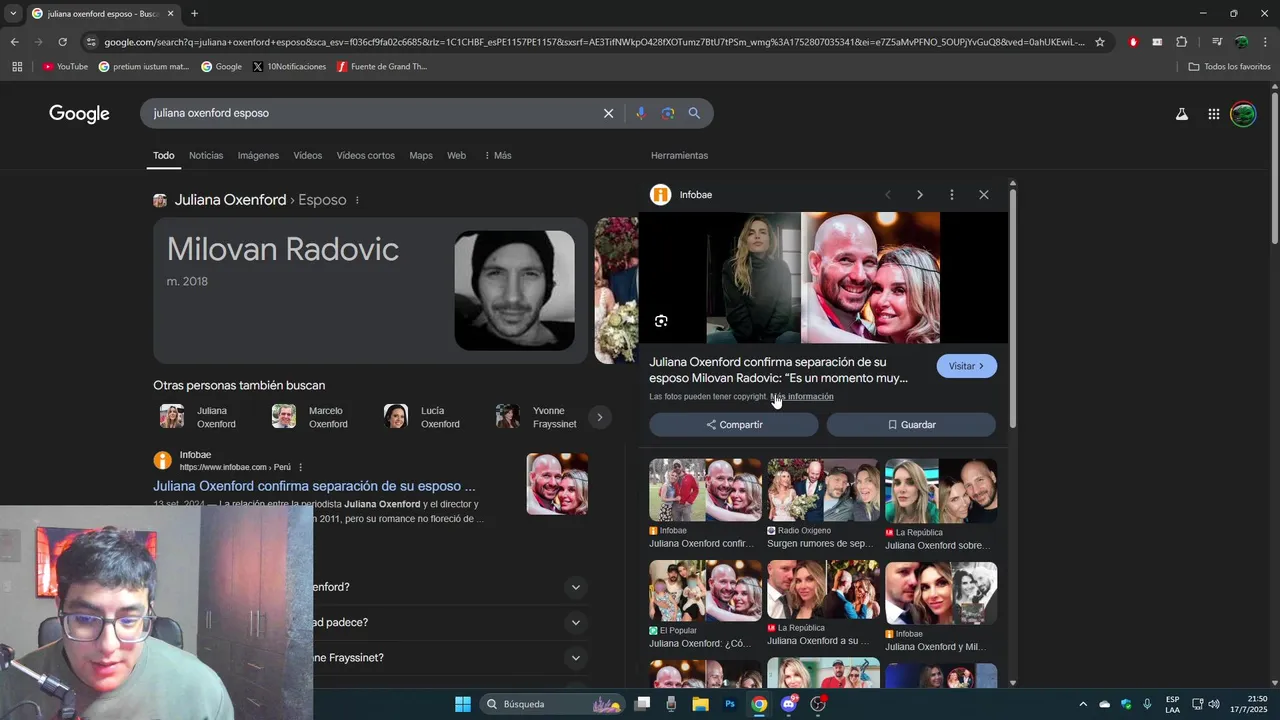The width and height of the screenshot is (1280, 720).
Task: Click the Google logo
Action: coord(79,114)
